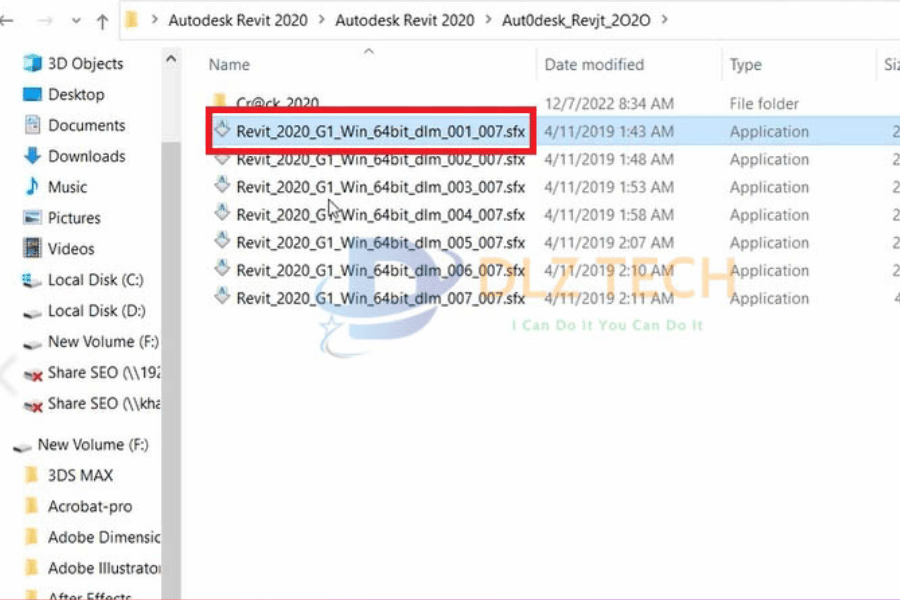Click the Type column header
900x600 pixels.
point(746,65)
